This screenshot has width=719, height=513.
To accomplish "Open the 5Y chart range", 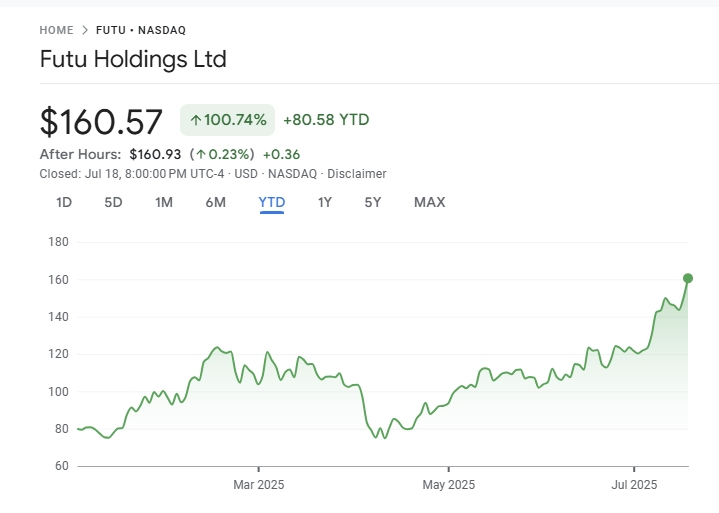I will [x=373, y=202].
